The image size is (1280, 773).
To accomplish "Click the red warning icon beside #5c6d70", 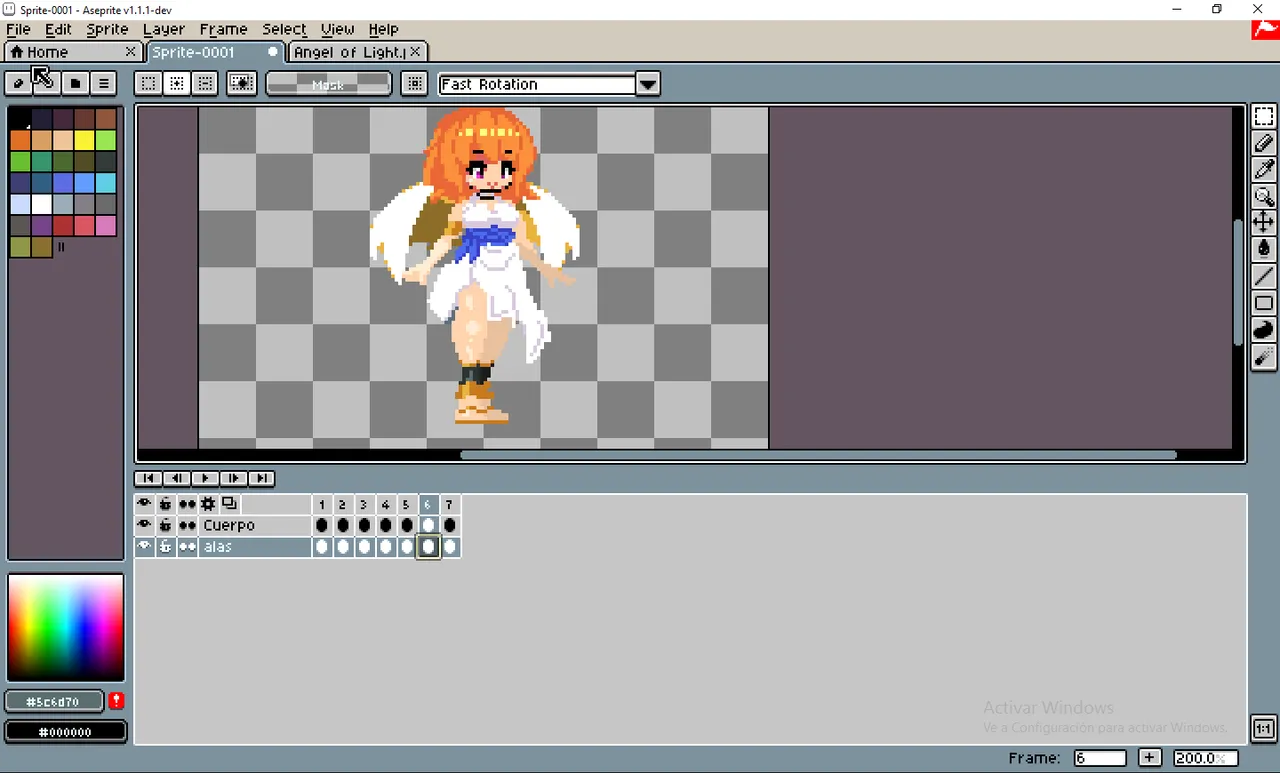I will (x=117, y=701).
